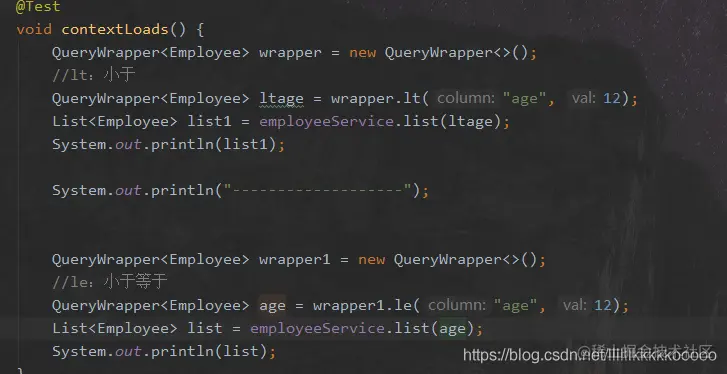The image size is (727, 374).
Task: Click the list variable in List<Employee> list
Action: pos(204,329)
